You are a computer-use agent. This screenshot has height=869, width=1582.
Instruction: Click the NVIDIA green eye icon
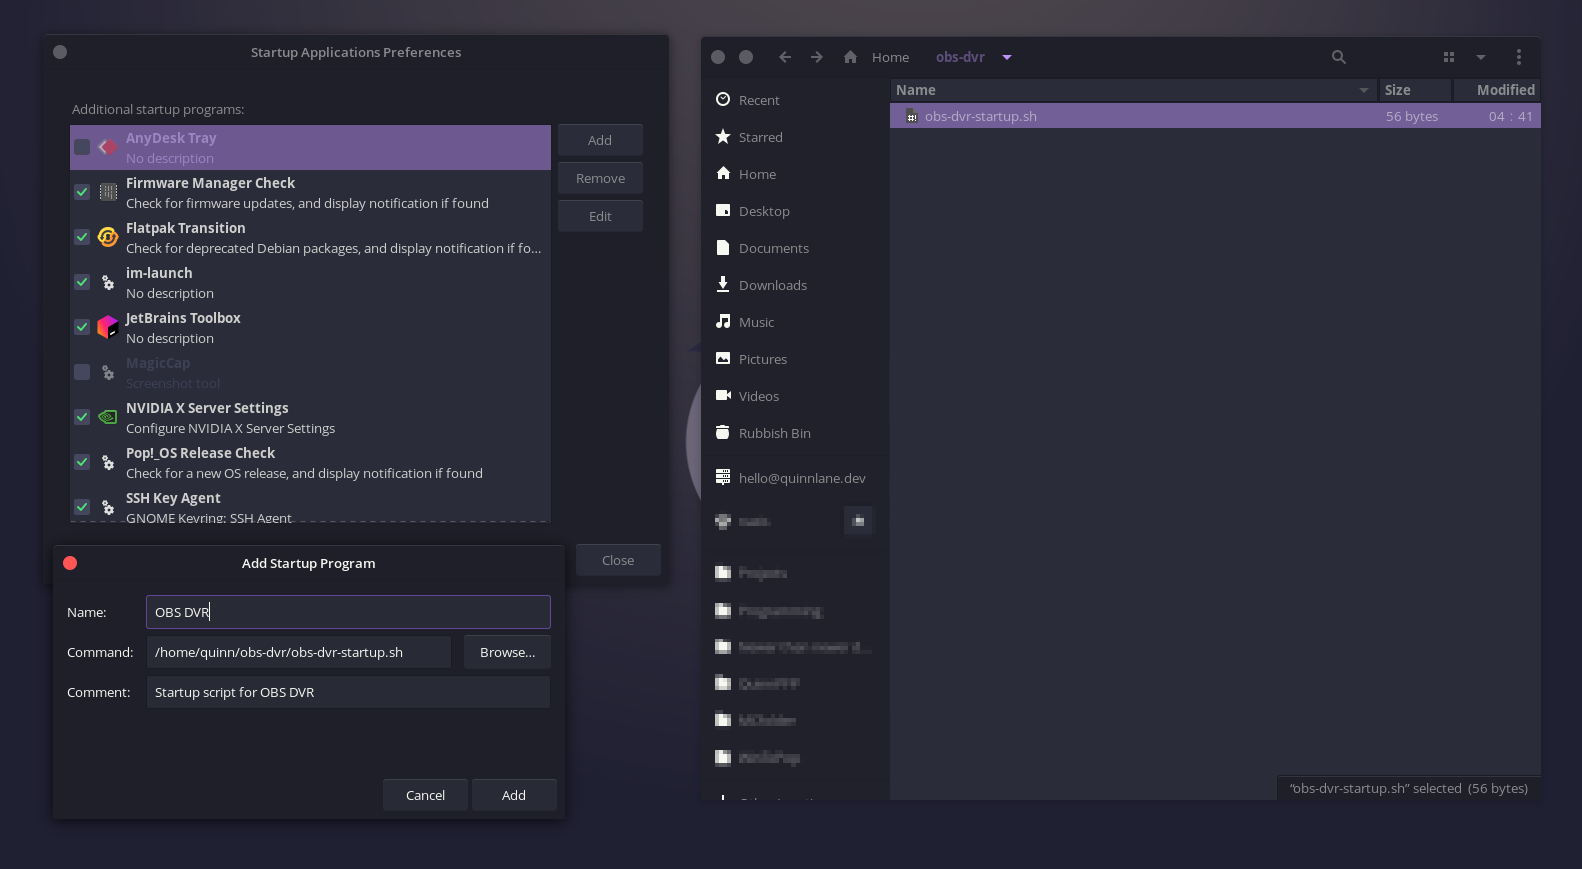tap(108, 417)
